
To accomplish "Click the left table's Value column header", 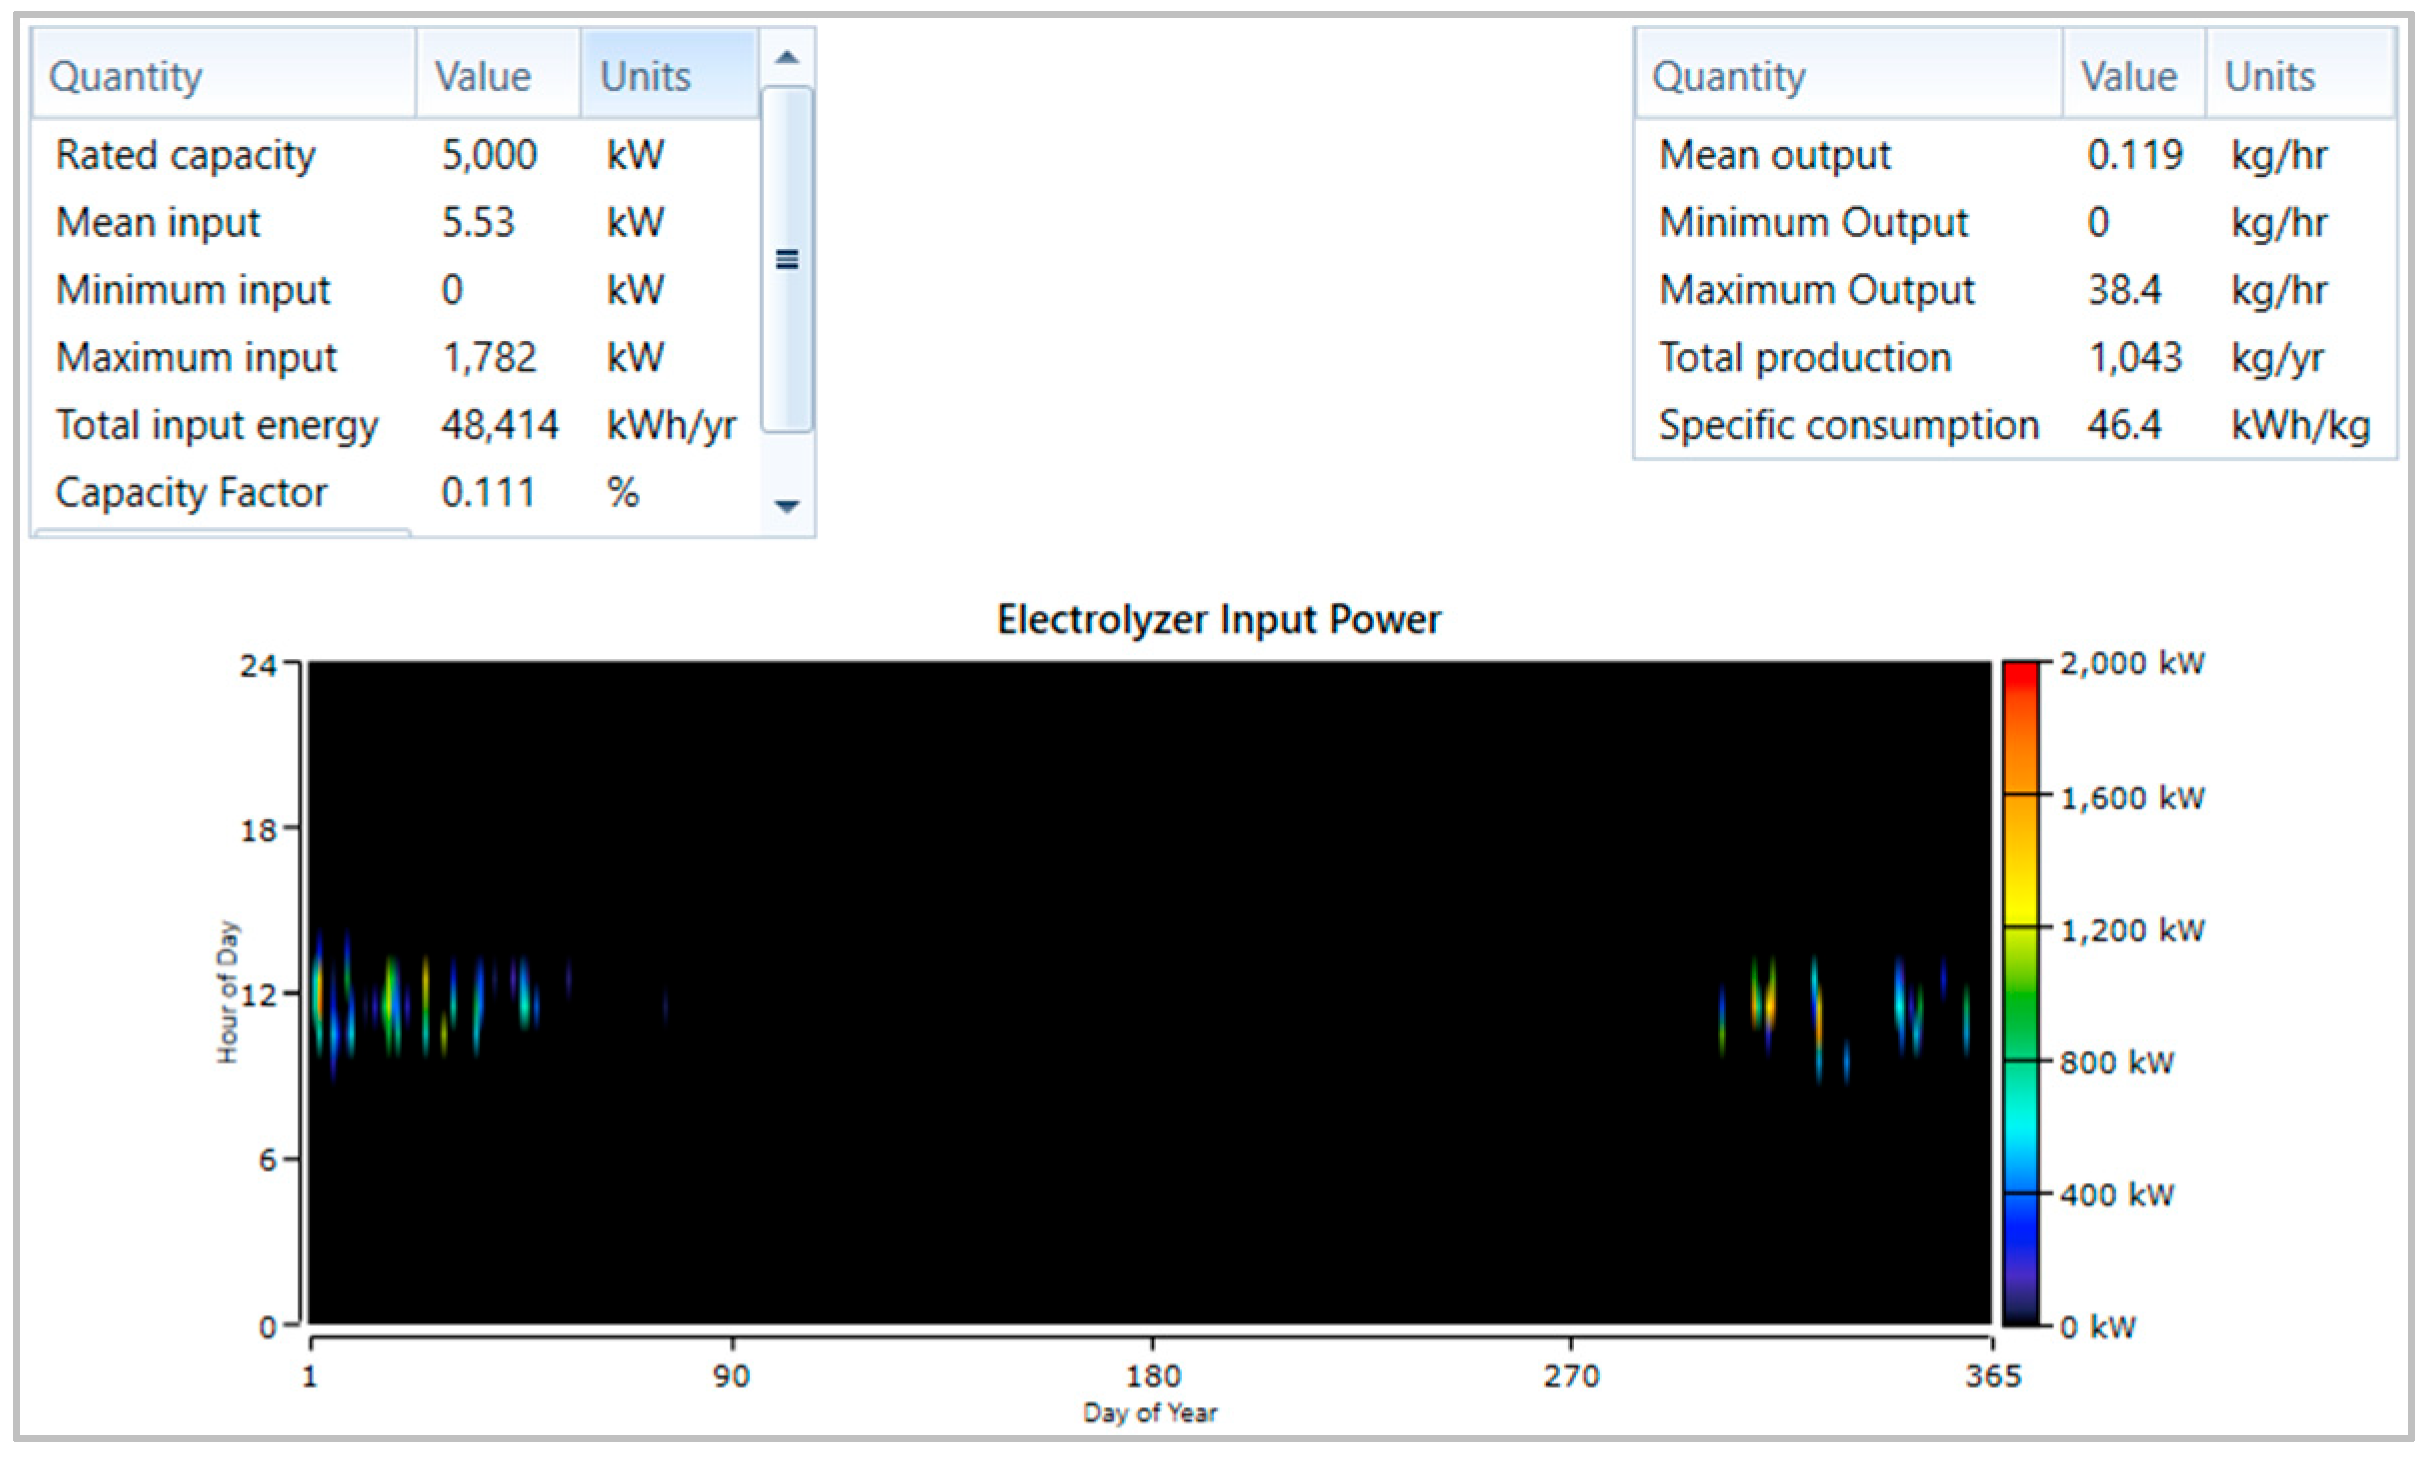I will (498, 76).
